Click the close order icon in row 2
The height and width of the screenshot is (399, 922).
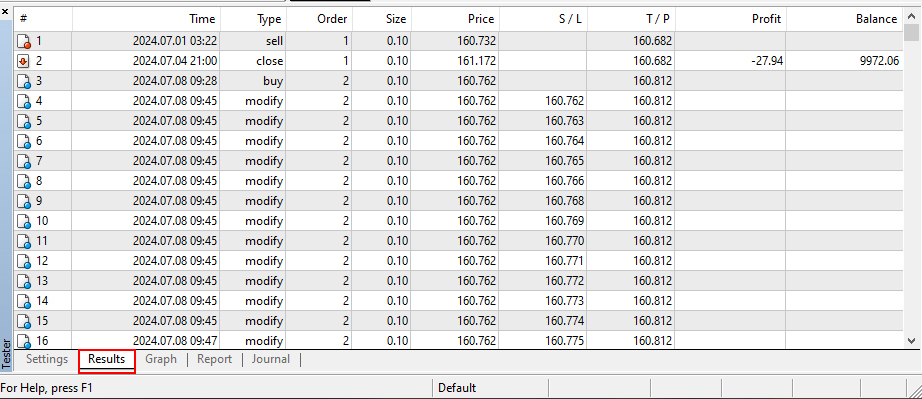click(x=24, y=61)
